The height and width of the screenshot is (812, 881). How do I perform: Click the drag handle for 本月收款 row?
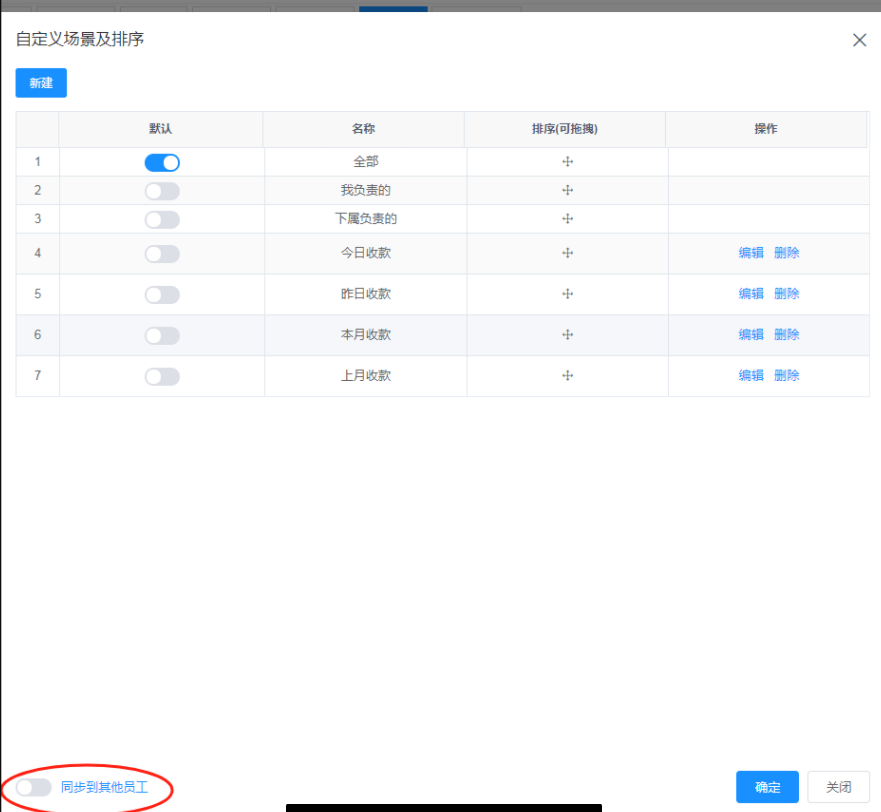567,335
